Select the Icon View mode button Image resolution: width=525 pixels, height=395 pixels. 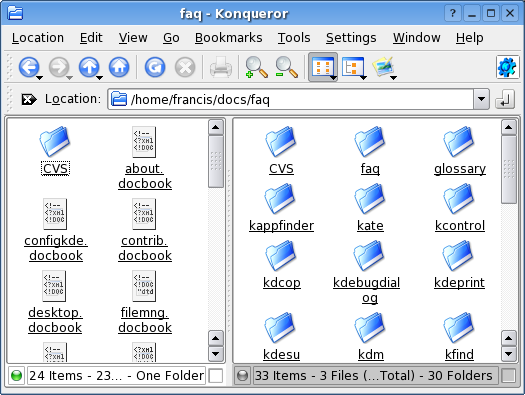pyautogui.click(x=321, y=67)
